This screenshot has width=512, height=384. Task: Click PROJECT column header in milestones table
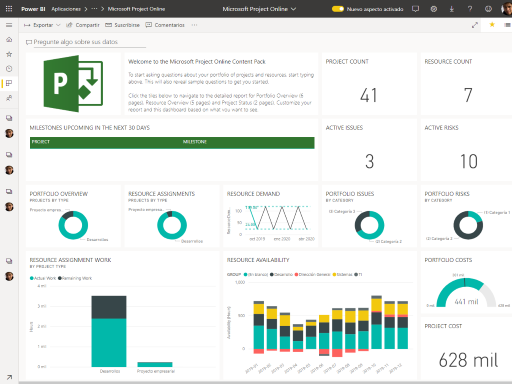[x=41, y=142]
